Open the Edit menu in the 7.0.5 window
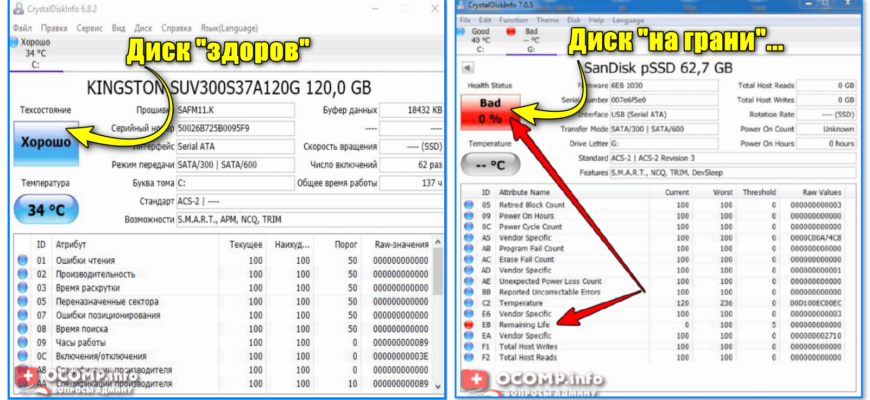 pyautogui.click(x=484, y=20)
